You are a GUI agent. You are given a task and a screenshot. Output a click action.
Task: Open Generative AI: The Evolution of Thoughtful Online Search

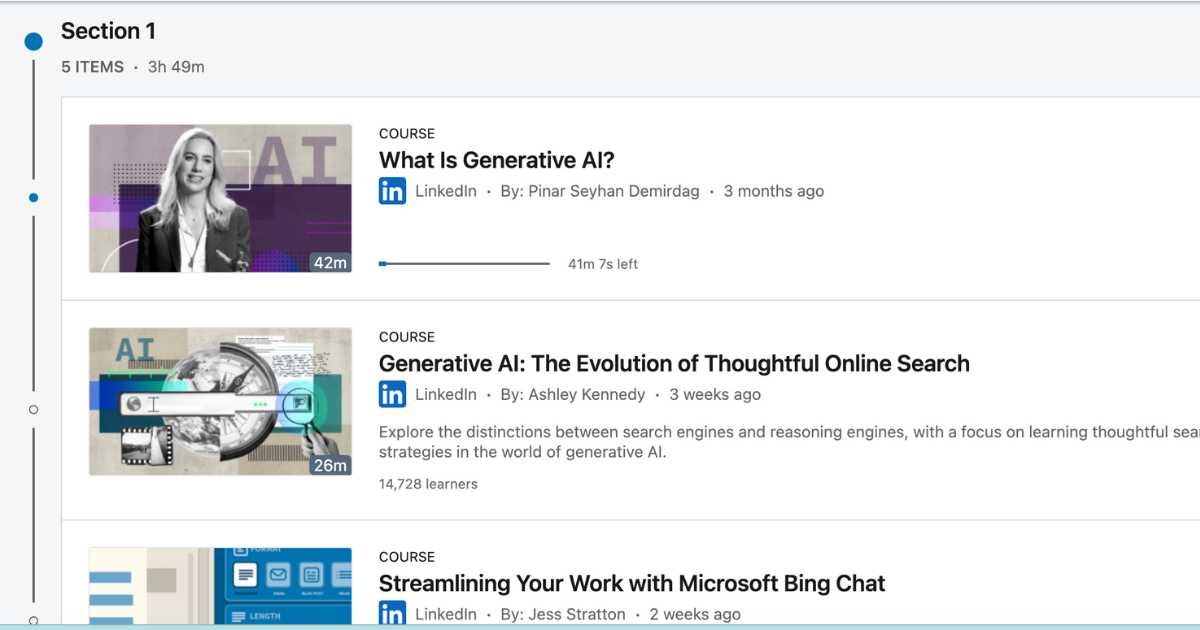[x=674, y=363]
